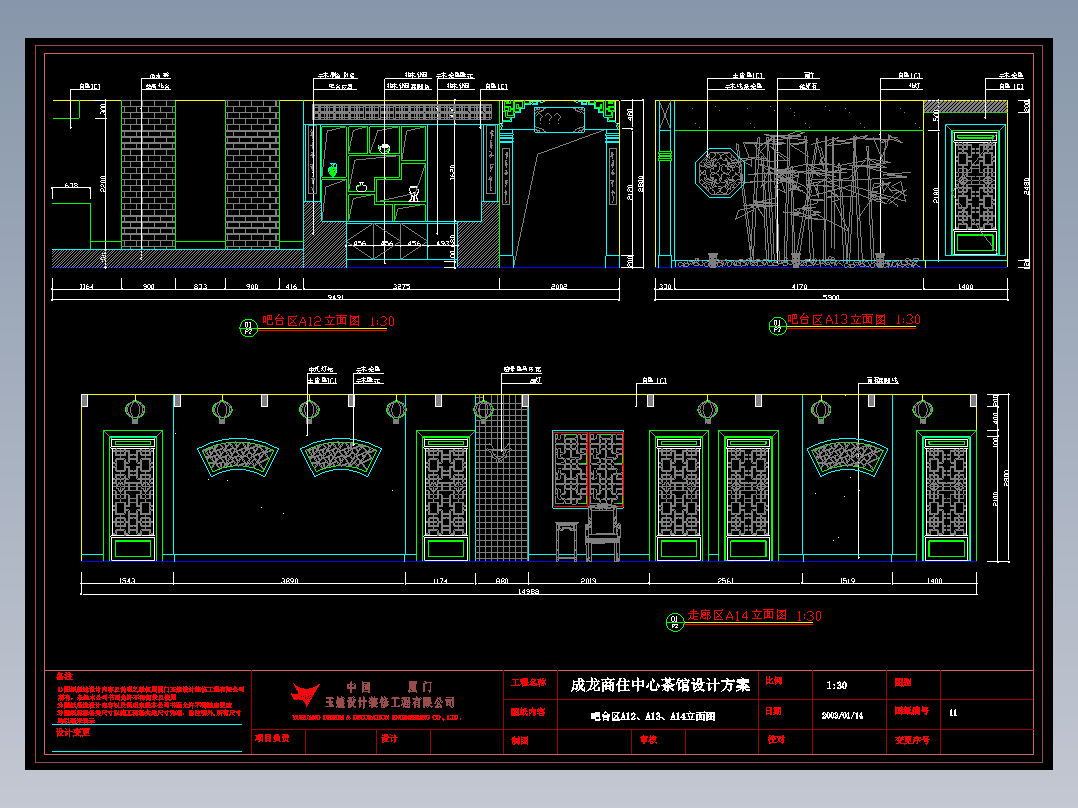Select the display shelf cabinet in A12 elevation

tap(374, 173)
